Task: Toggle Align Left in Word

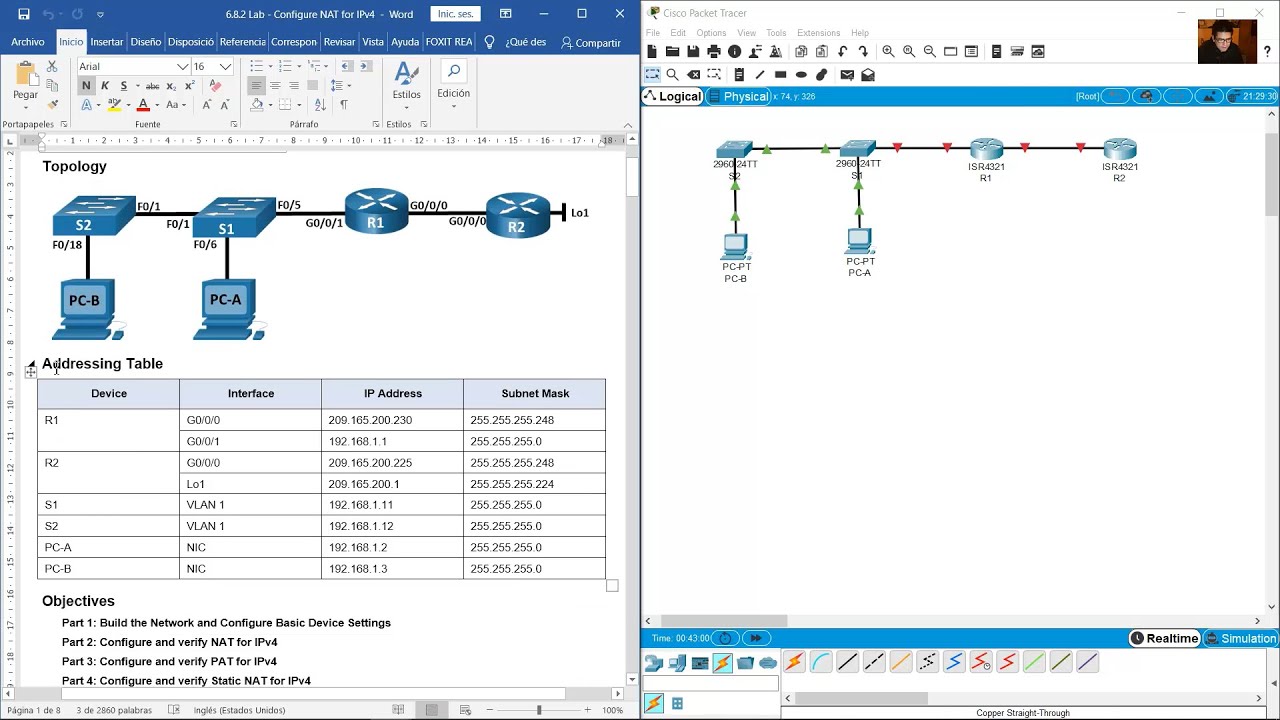Action: pos(256,85)
